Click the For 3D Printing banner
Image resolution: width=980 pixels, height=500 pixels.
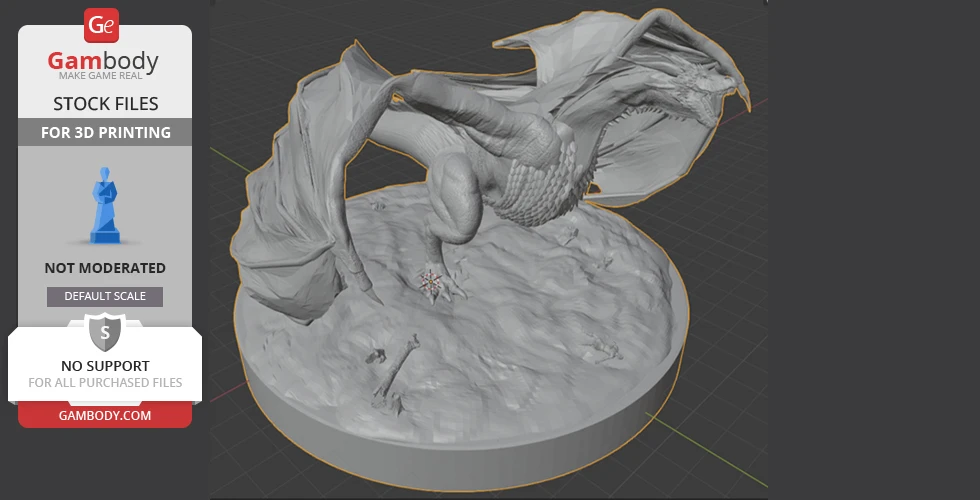tap(105, 132)
